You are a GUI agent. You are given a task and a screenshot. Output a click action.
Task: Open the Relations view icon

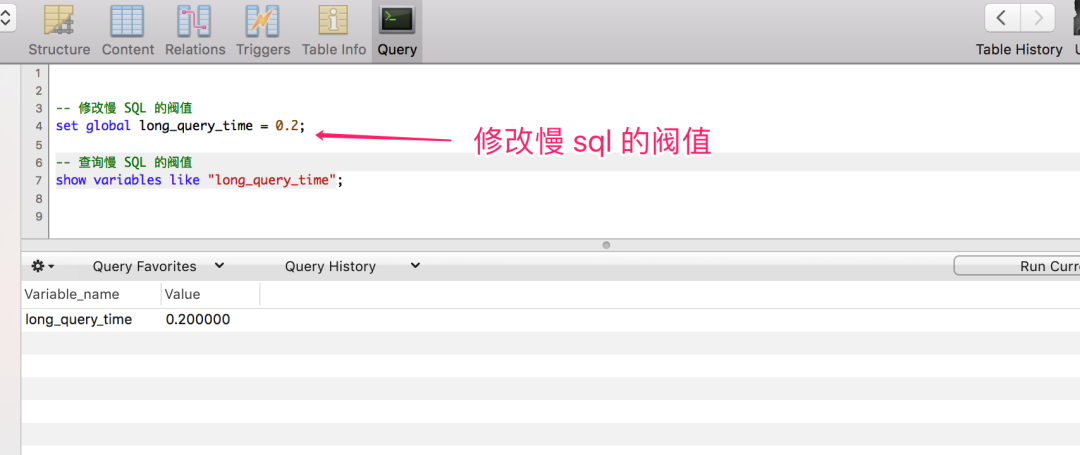click(194, 21)
